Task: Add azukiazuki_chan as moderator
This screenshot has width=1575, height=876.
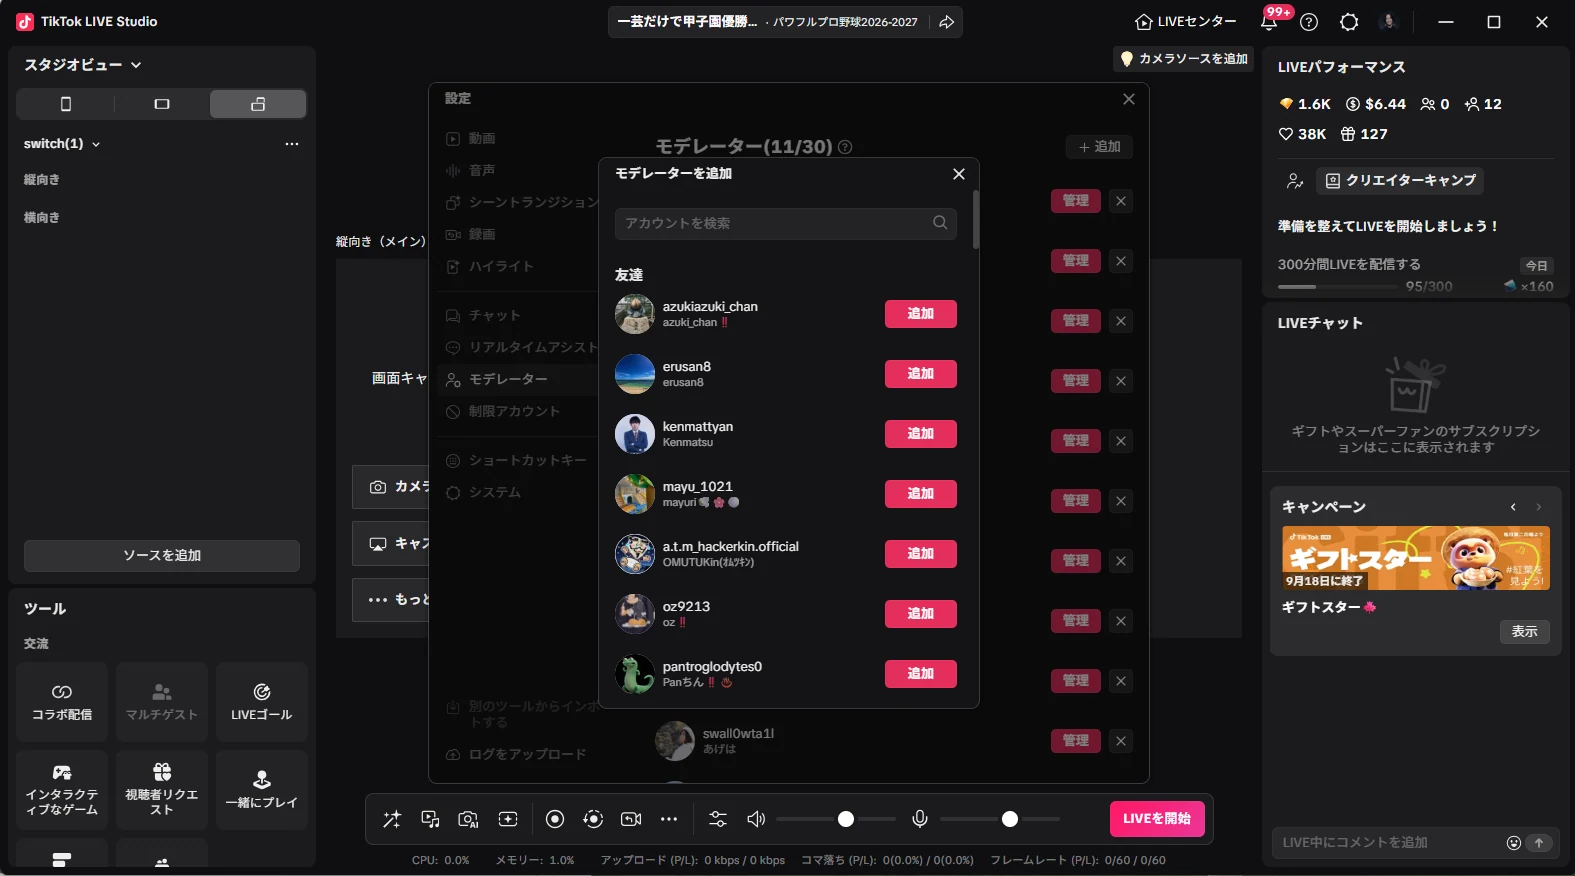Action: (x=921, y=314)
